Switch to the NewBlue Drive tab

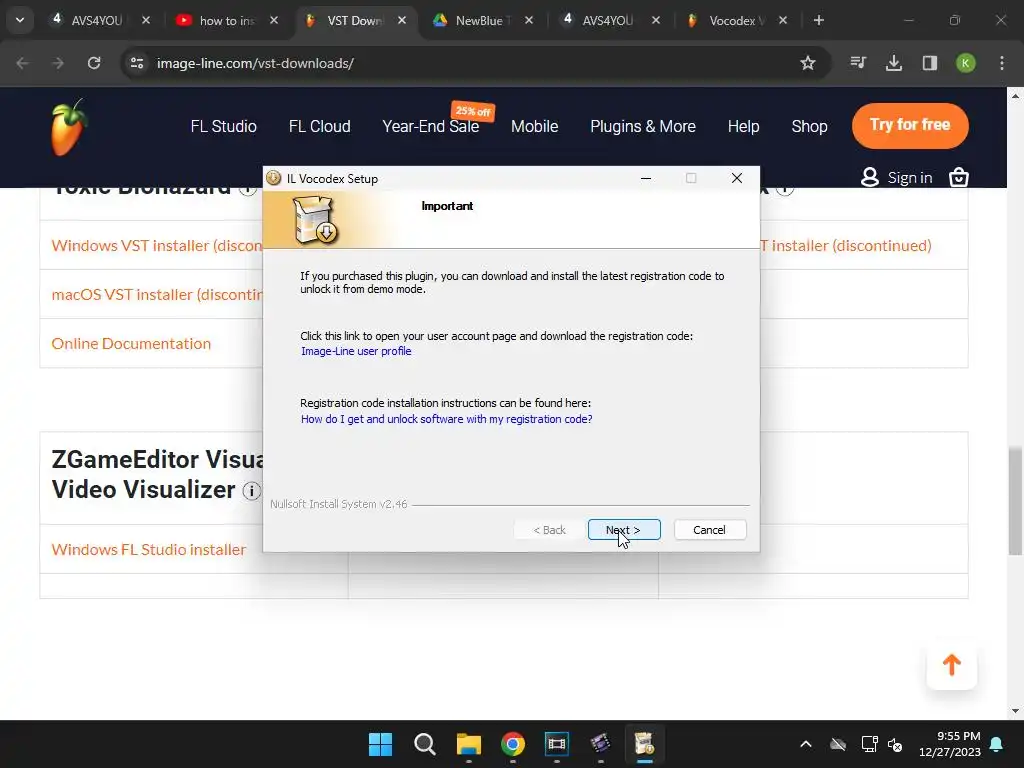click(483, 20)
